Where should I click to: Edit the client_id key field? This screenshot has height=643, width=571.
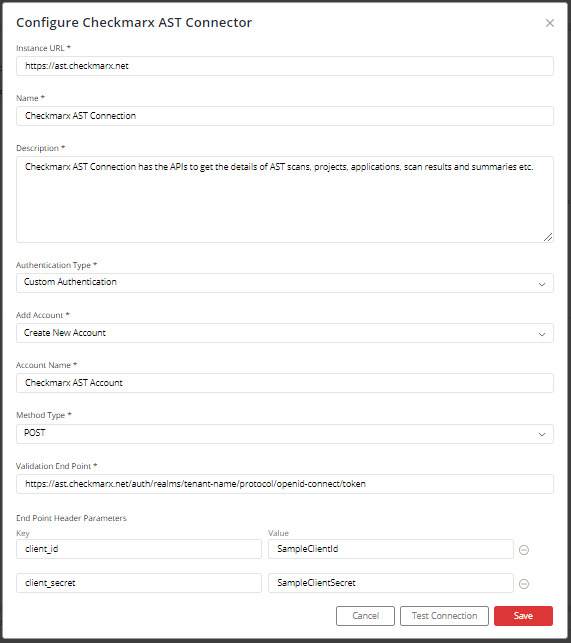point(139,549)
